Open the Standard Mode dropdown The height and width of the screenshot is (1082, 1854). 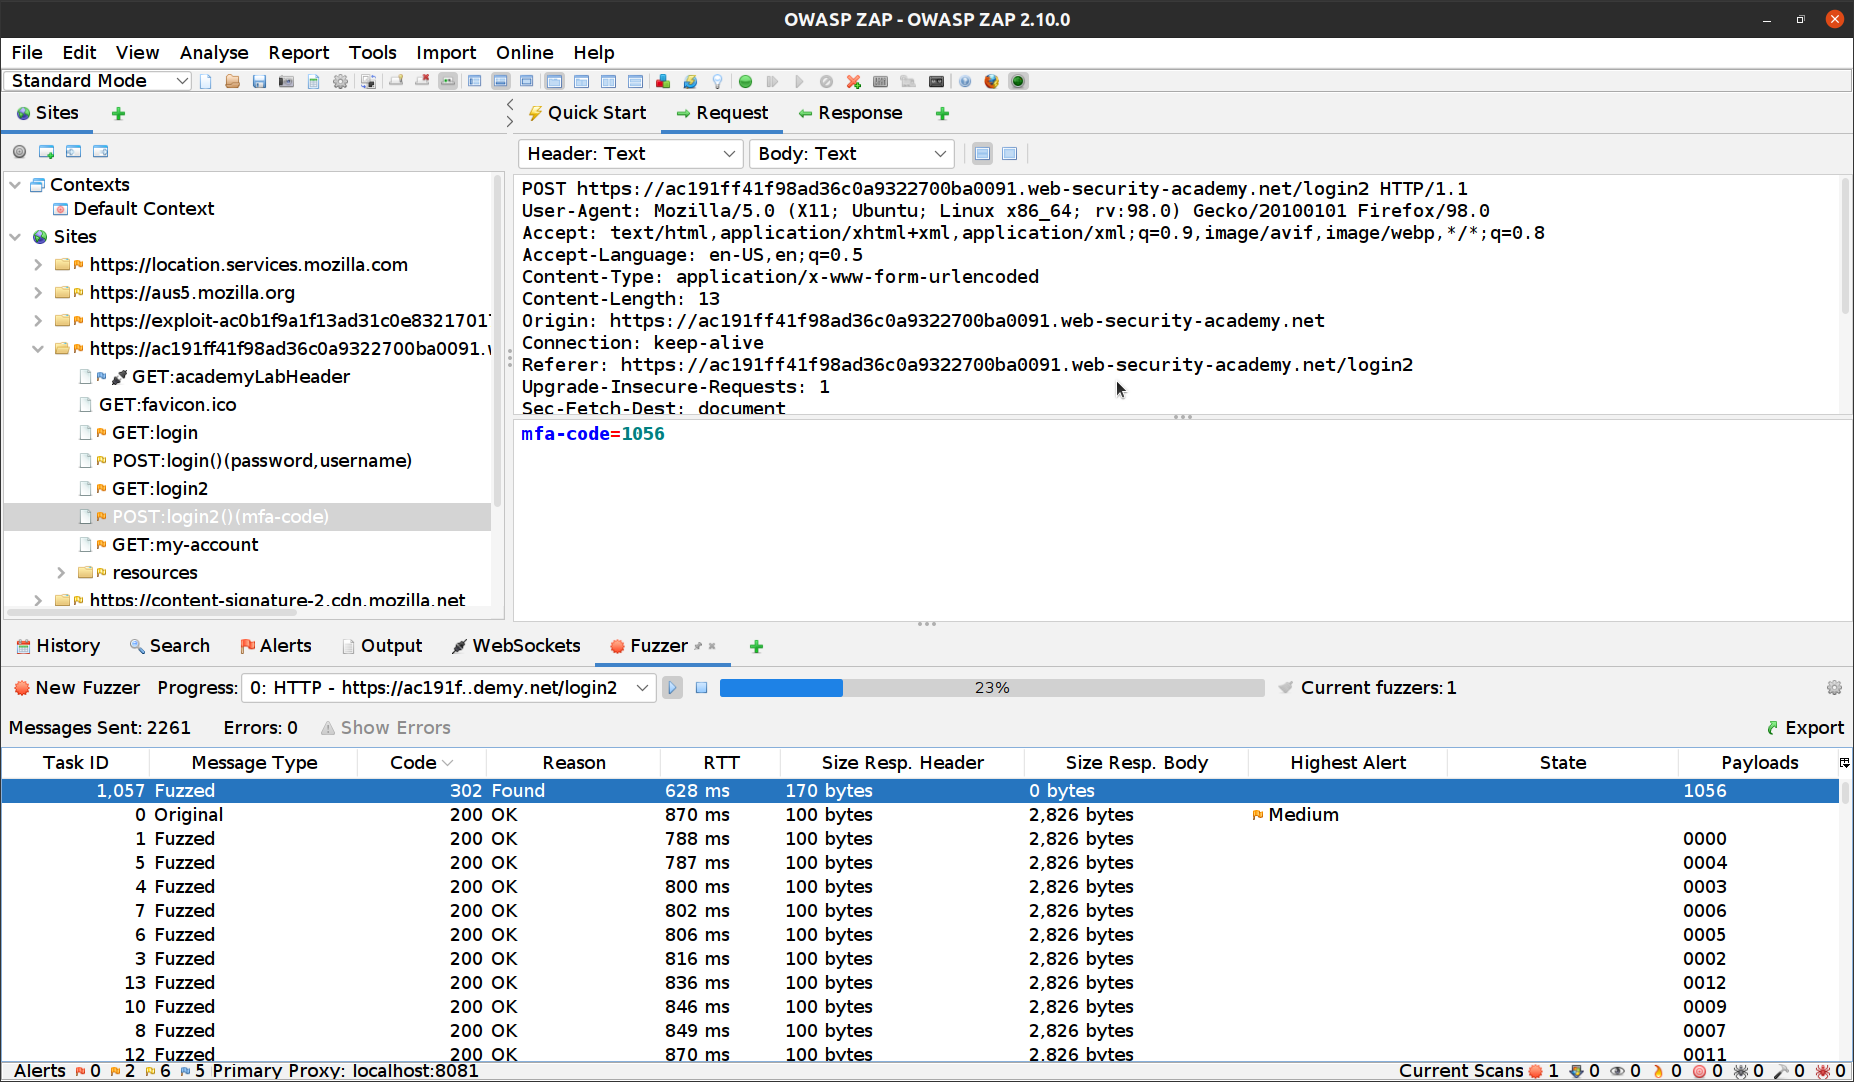point(98,81)
